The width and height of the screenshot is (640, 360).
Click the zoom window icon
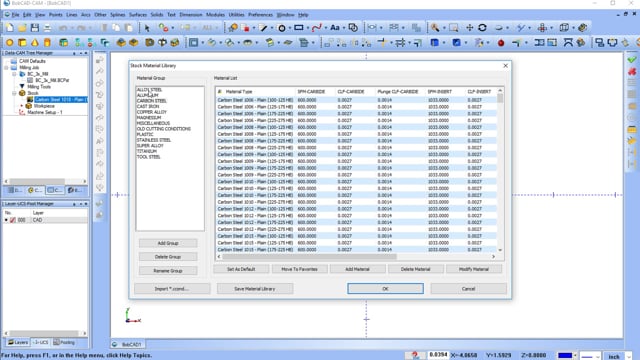[453, 28]
